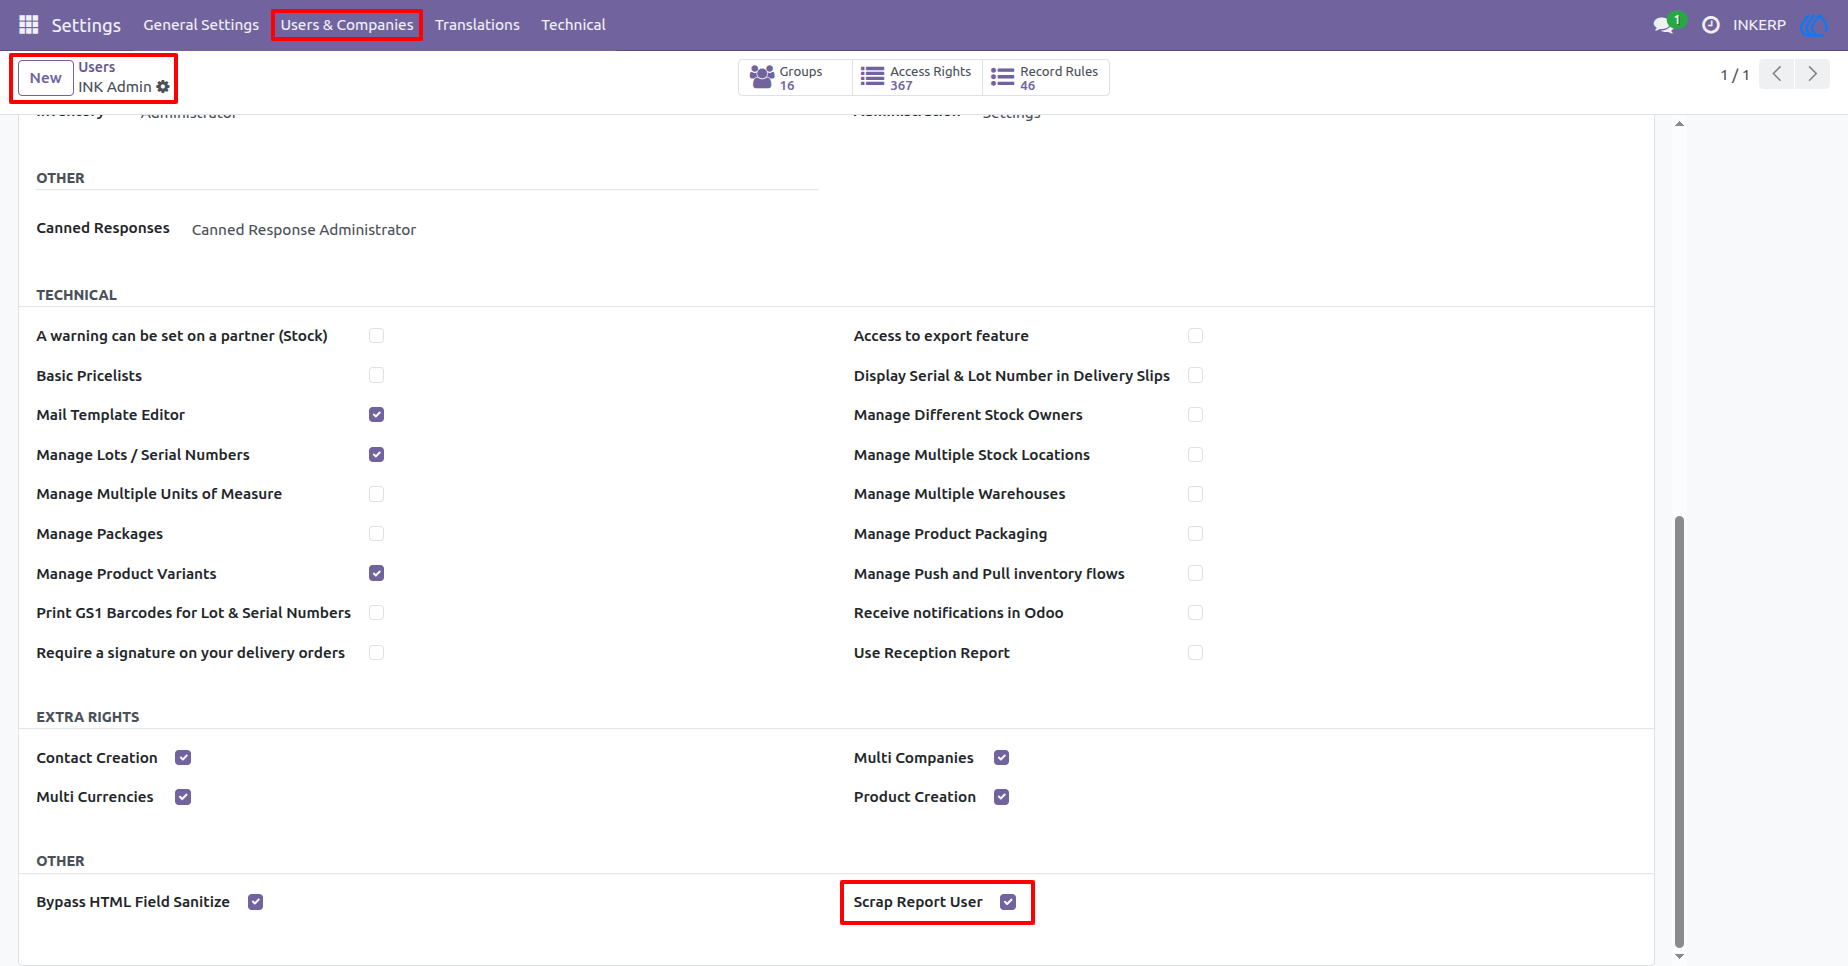Go to the next record arrow

(1812, 74)
